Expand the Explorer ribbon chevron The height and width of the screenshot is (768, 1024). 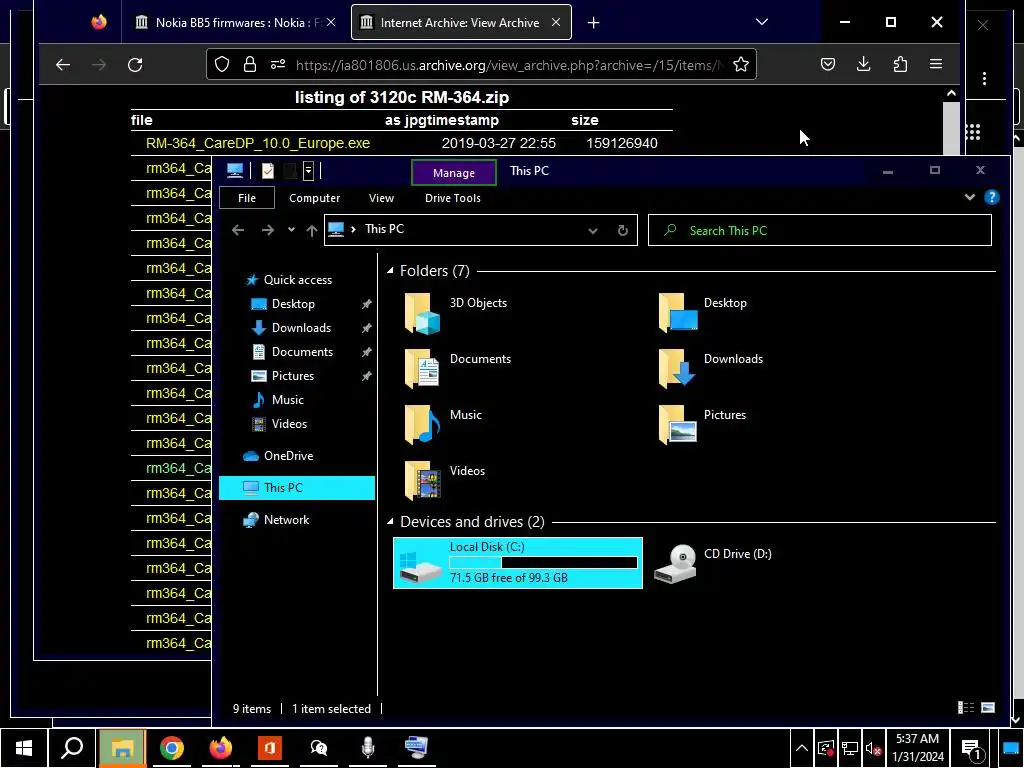pos(970,197)
